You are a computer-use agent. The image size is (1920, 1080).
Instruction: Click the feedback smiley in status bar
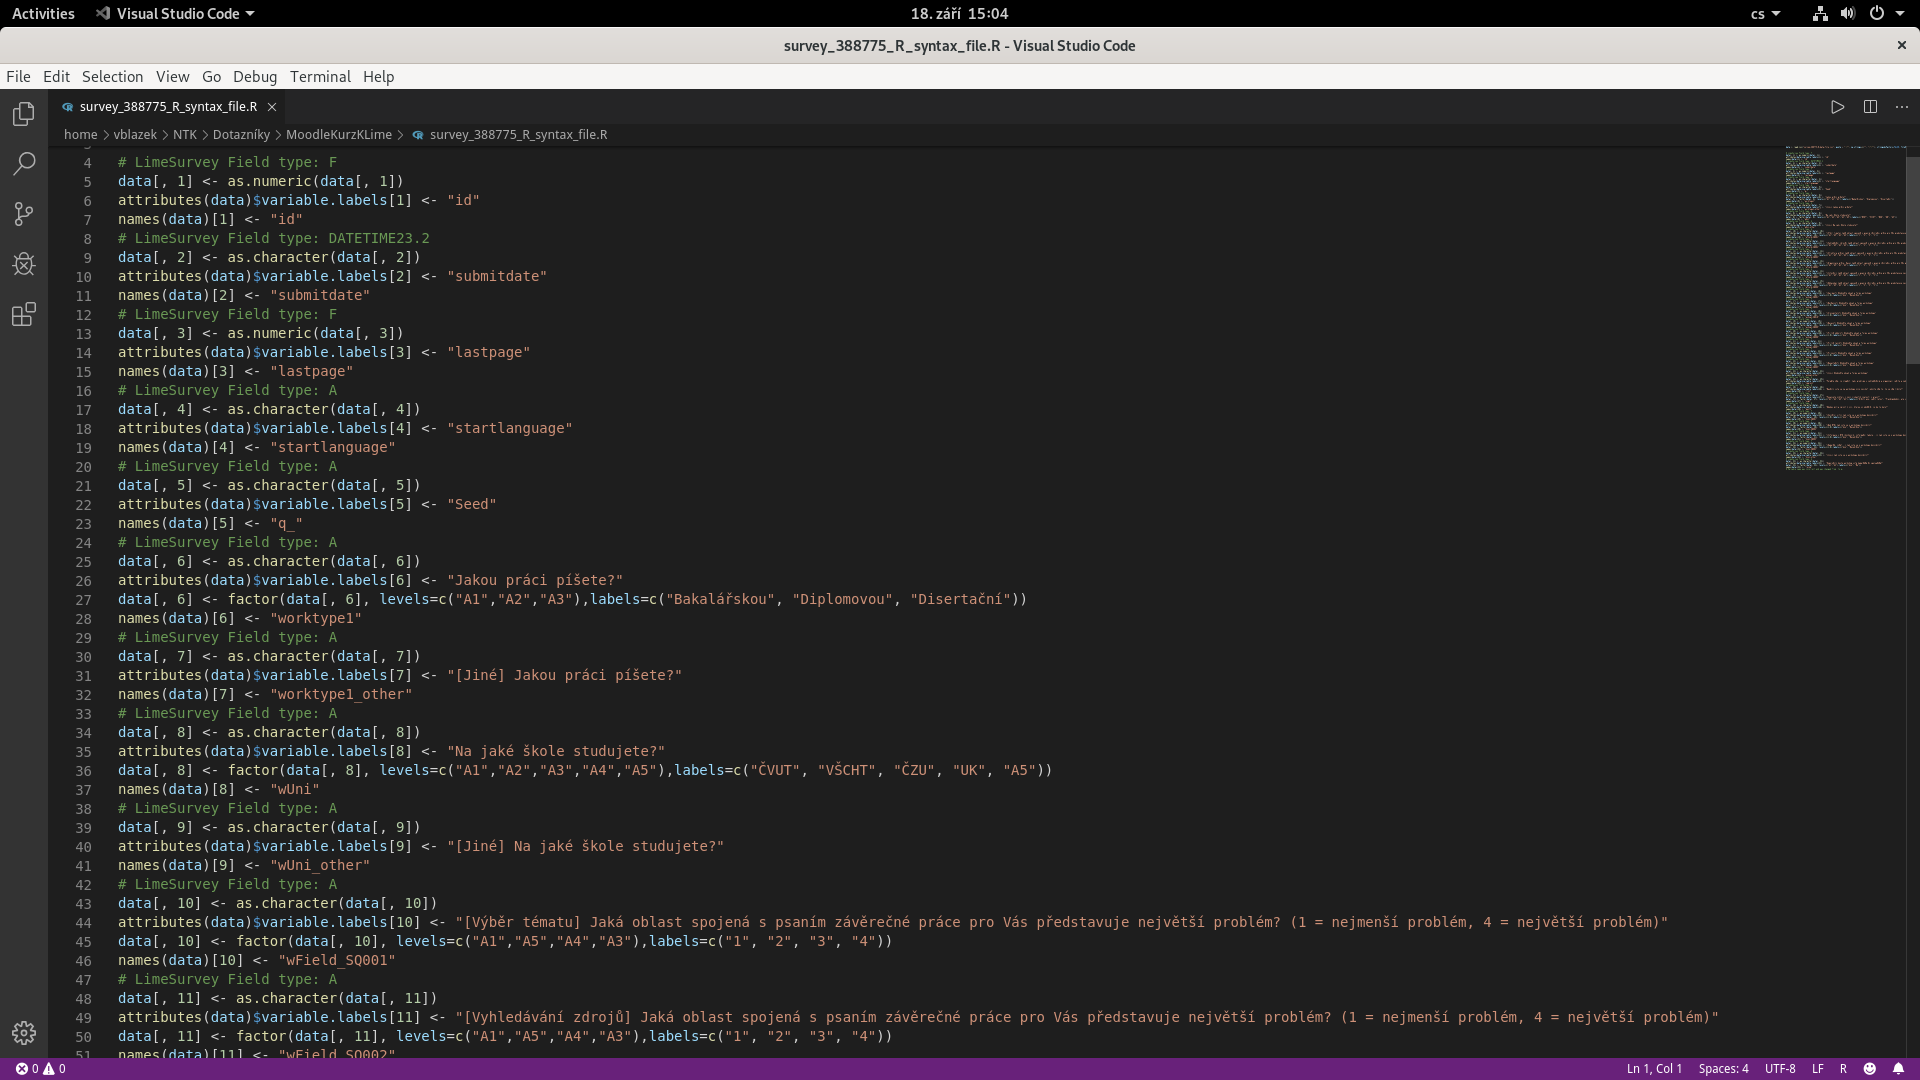pos(1870,1068)
